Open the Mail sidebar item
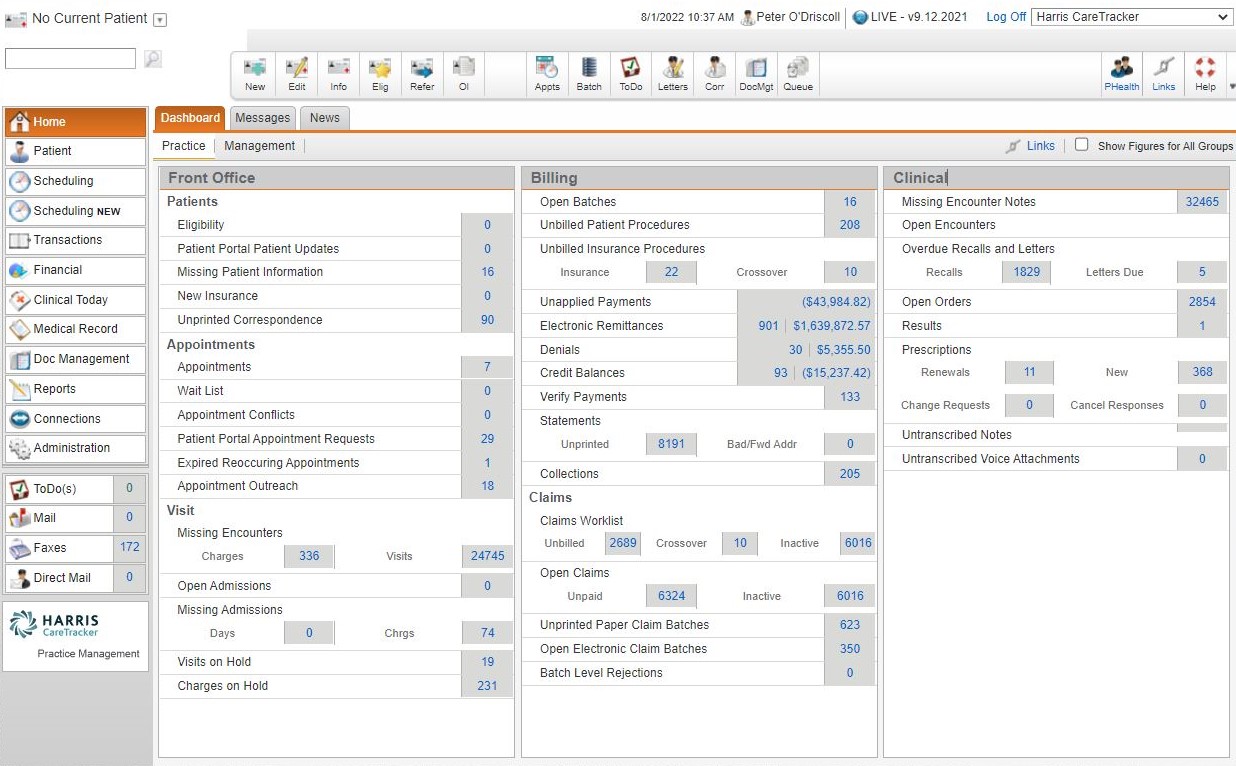Screen dimensions: 1236x766 75,518
